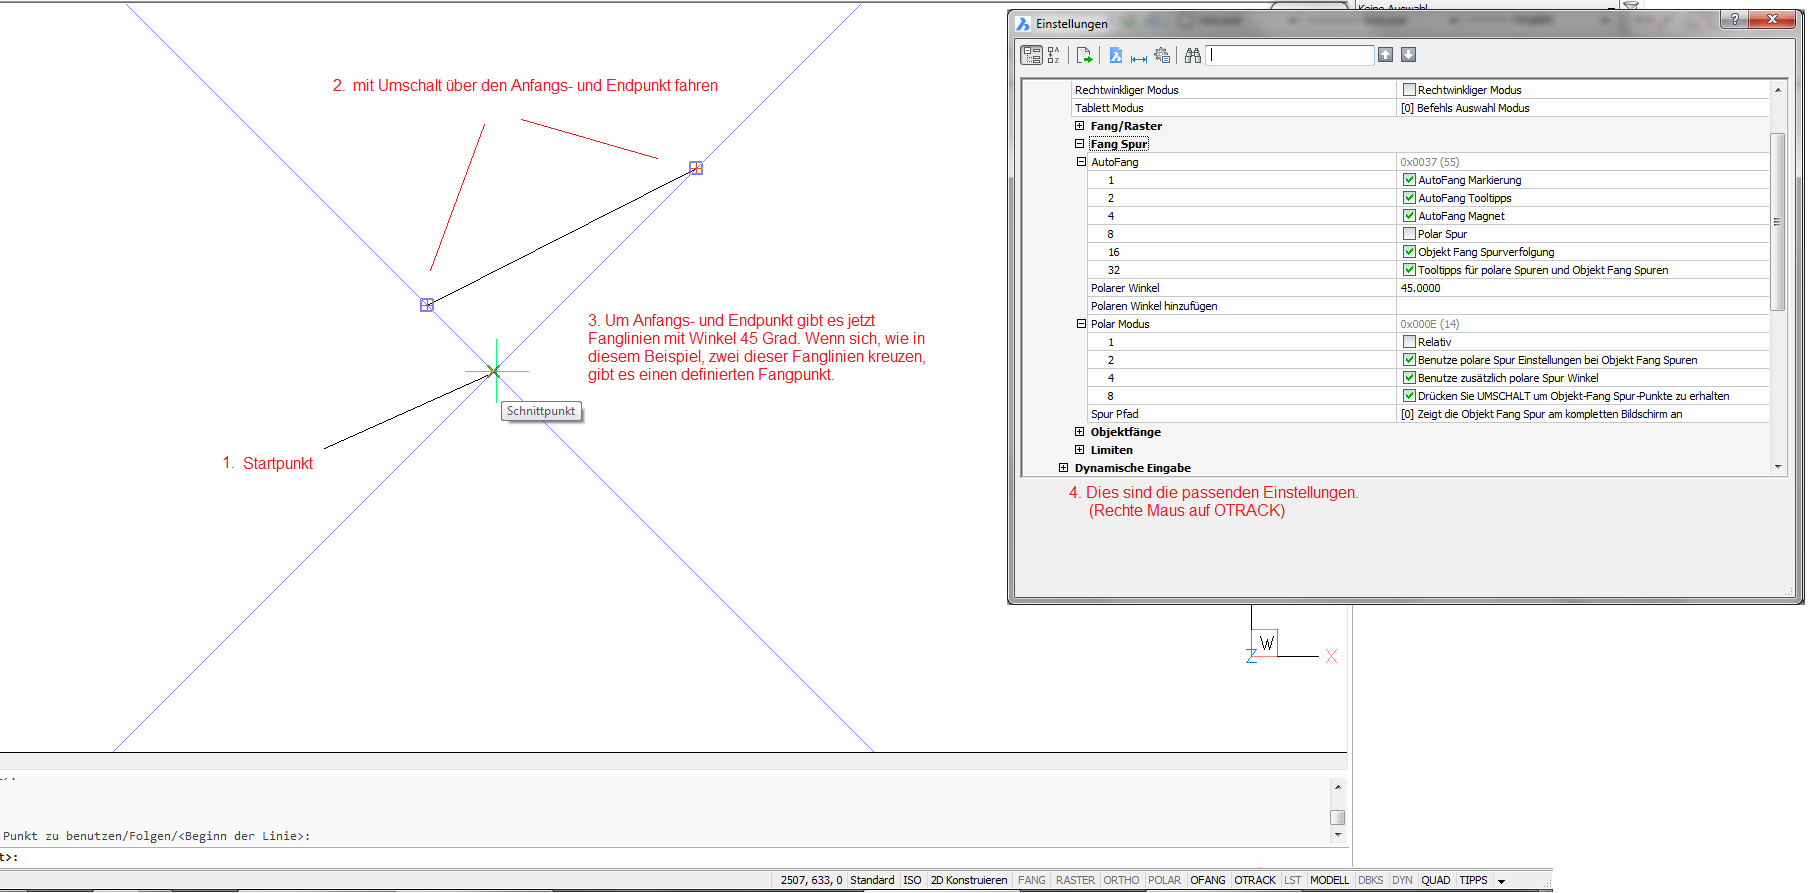Switch to categorized view in Einstellungen toolbar

(1031, 55)
